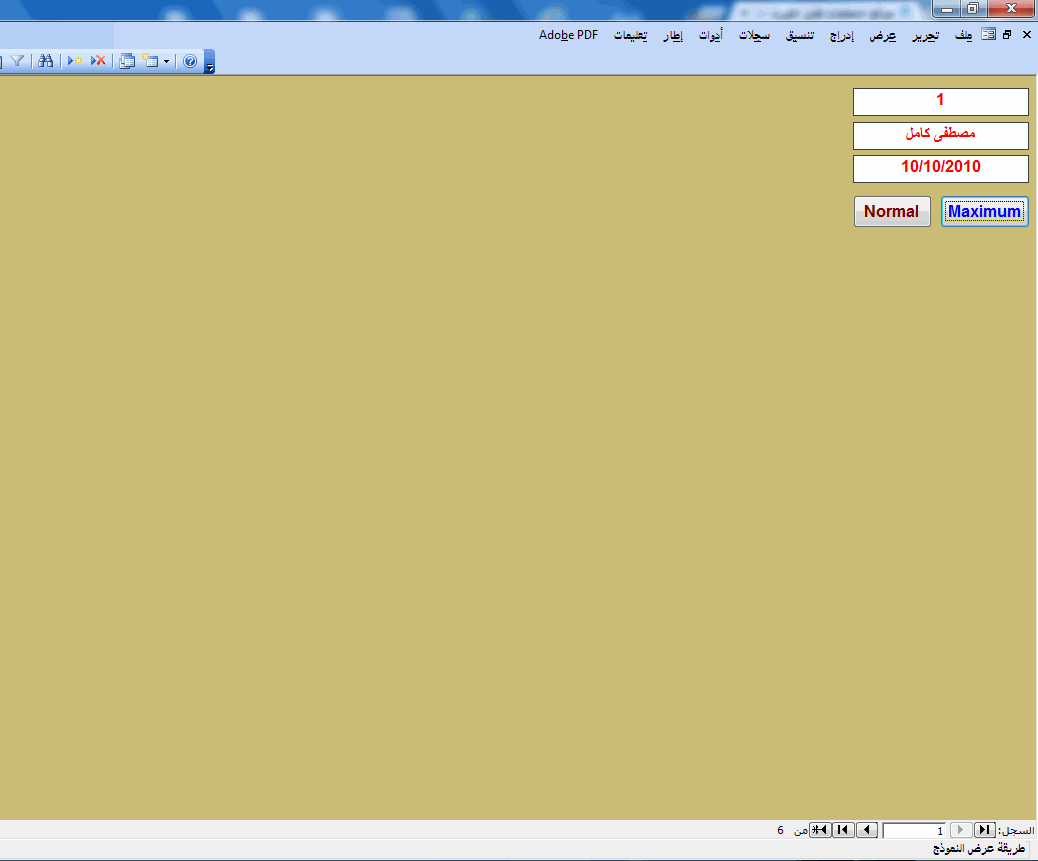Click the Maximum button

pos(984,212)
